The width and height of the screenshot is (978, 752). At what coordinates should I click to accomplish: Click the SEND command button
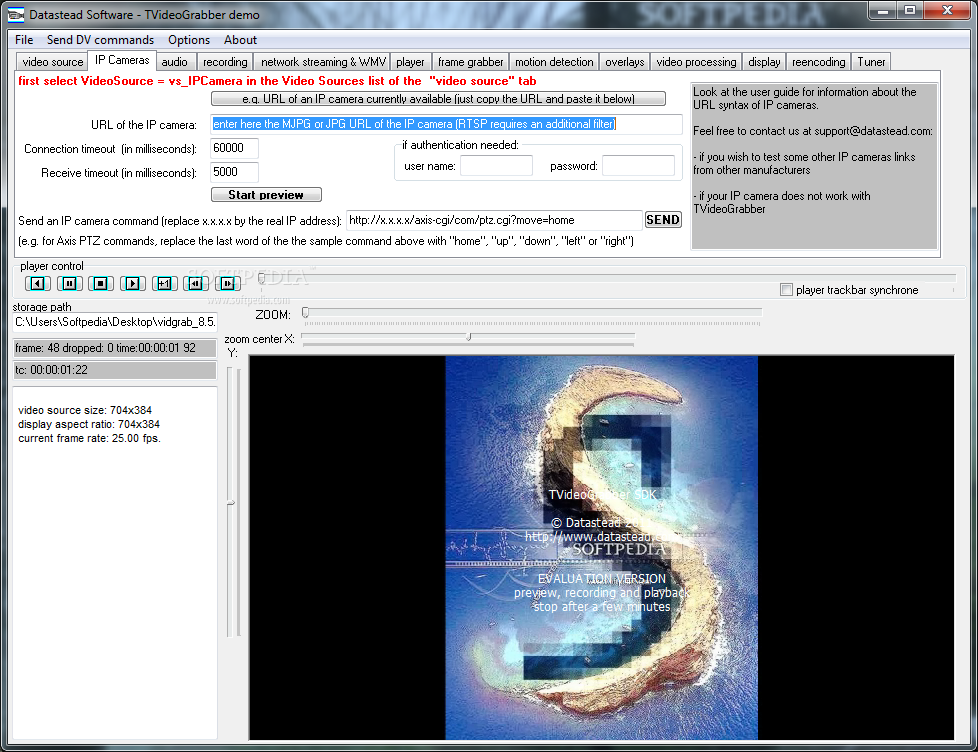663,219
